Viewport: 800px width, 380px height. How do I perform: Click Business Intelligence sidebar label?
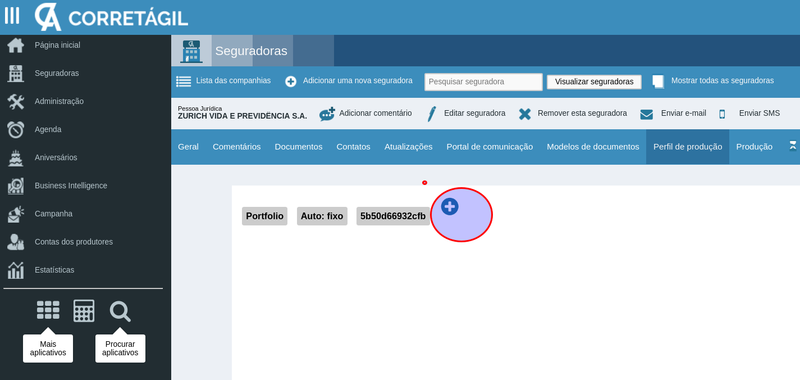tap(71, 186)
